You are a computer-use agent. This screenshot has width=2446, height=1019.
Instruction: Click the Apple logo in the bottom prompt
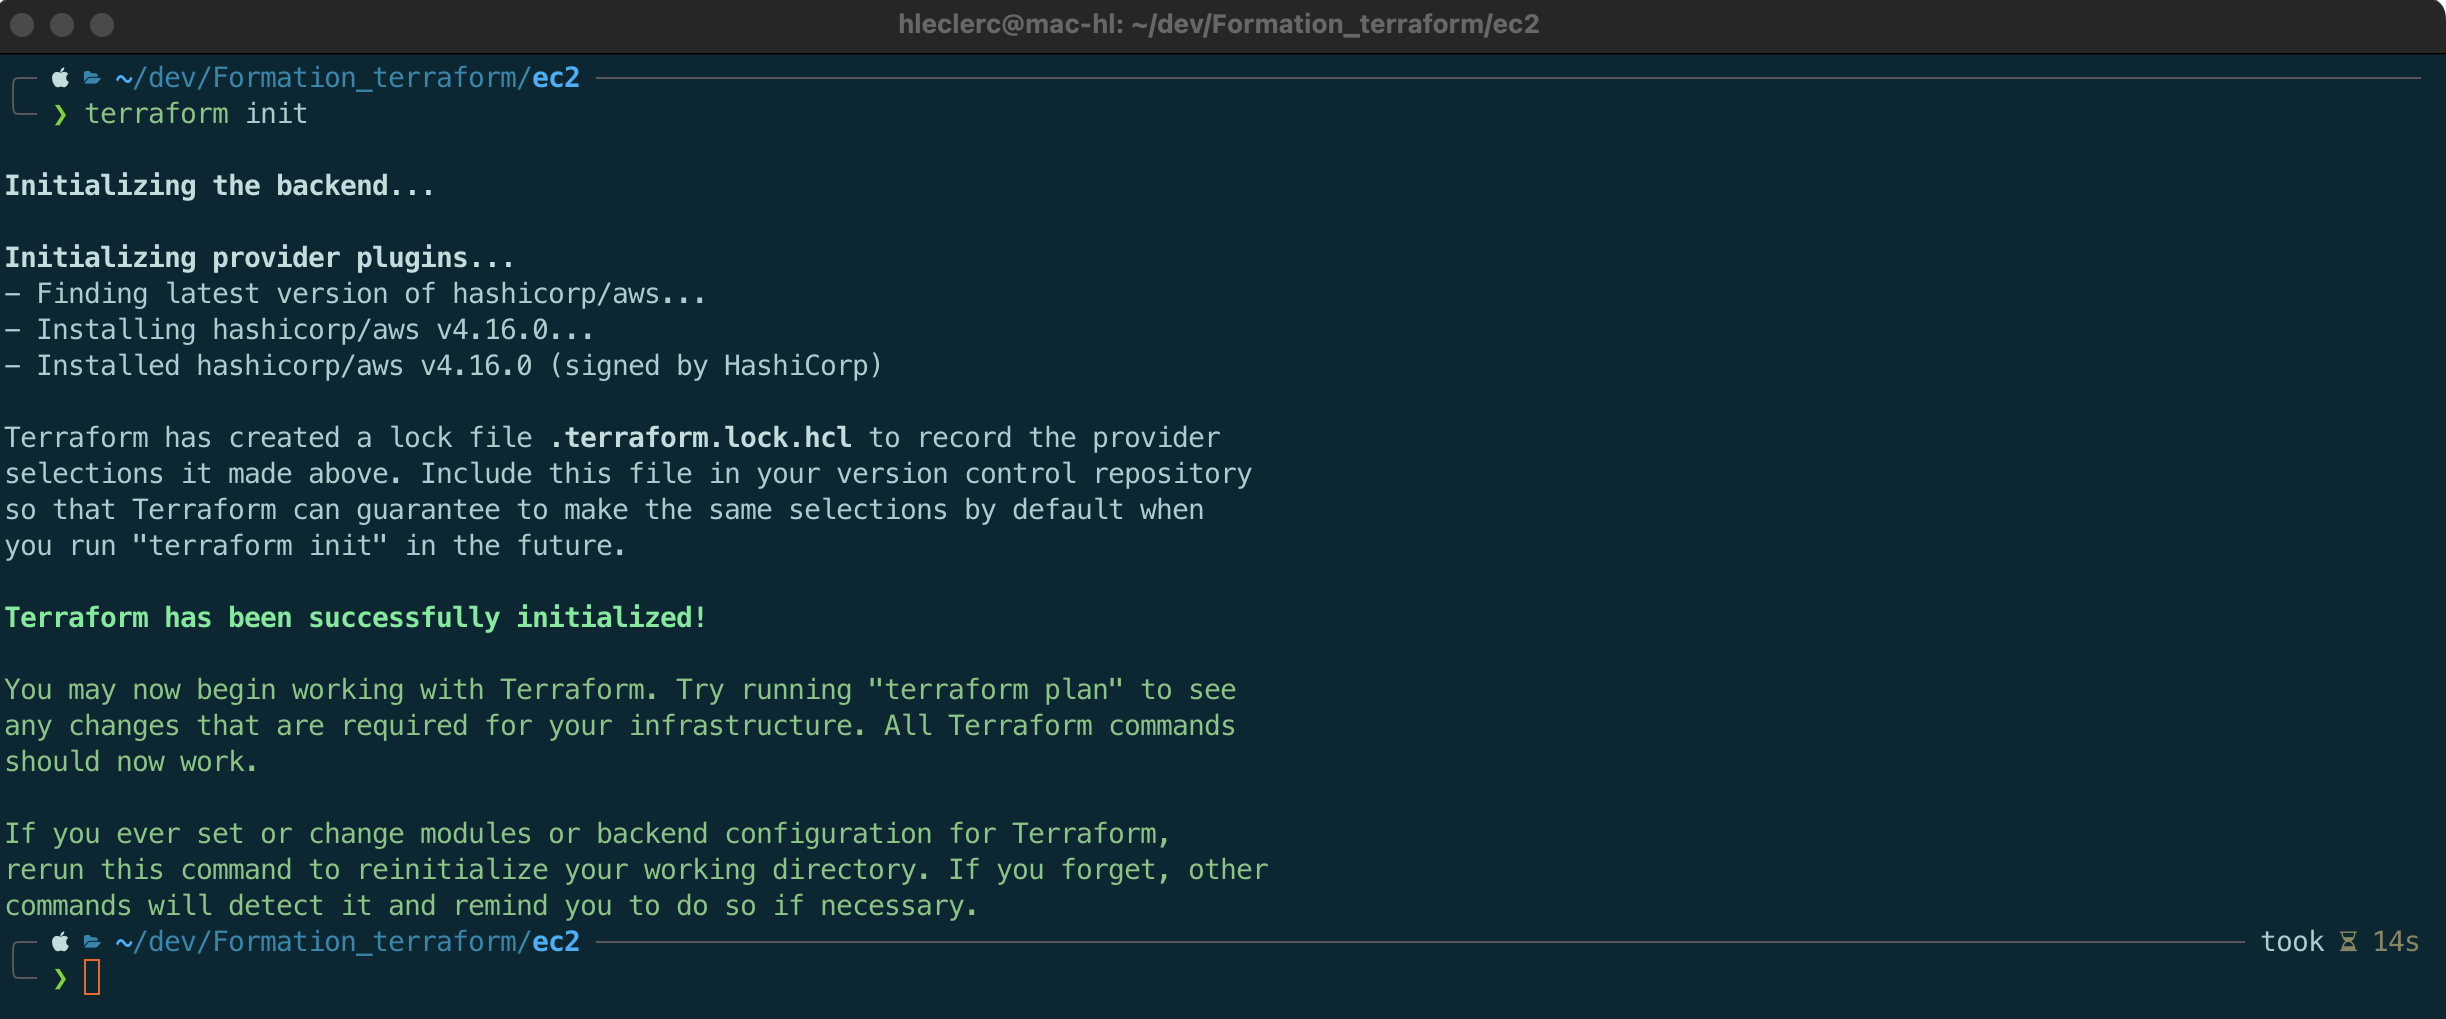click(x=61, y=942)
